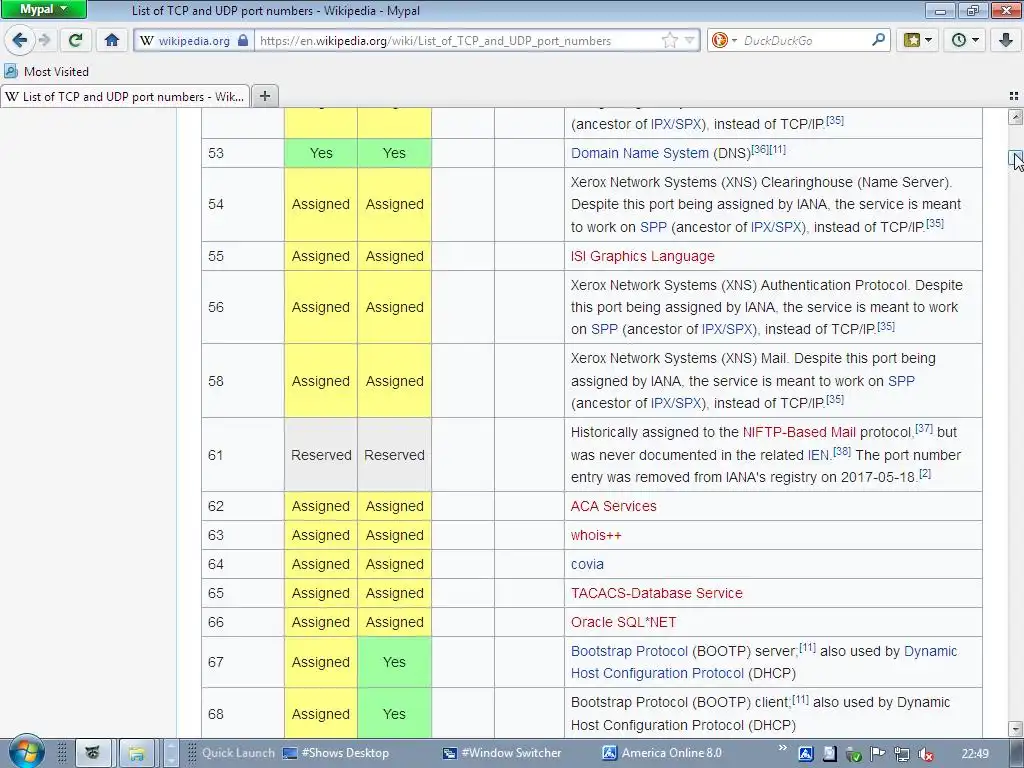Click #Window Switcher quick launch item

point(502,753)
